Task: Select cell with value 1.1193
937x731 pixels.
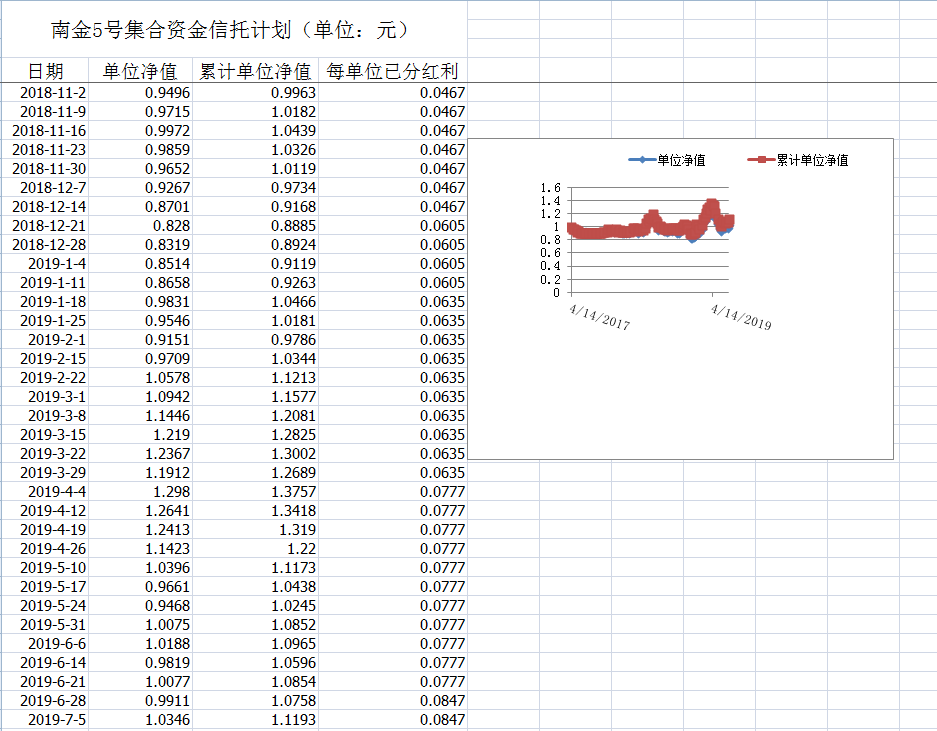Action: [x=255, y=720]
